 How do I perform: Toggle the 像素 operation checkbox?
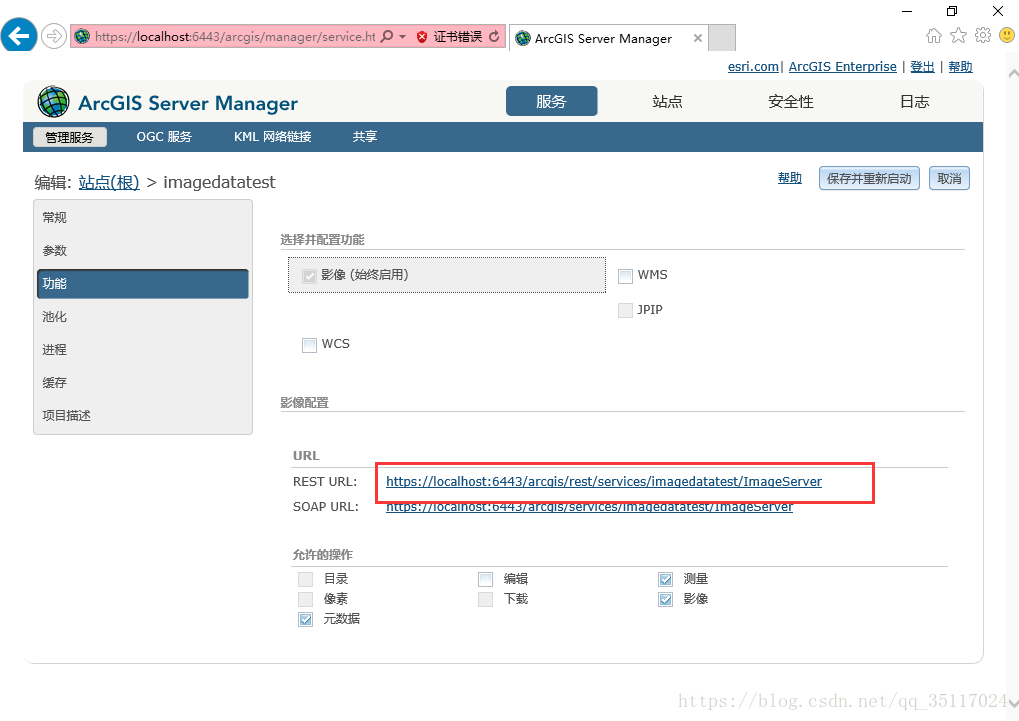tap(305, 599)
